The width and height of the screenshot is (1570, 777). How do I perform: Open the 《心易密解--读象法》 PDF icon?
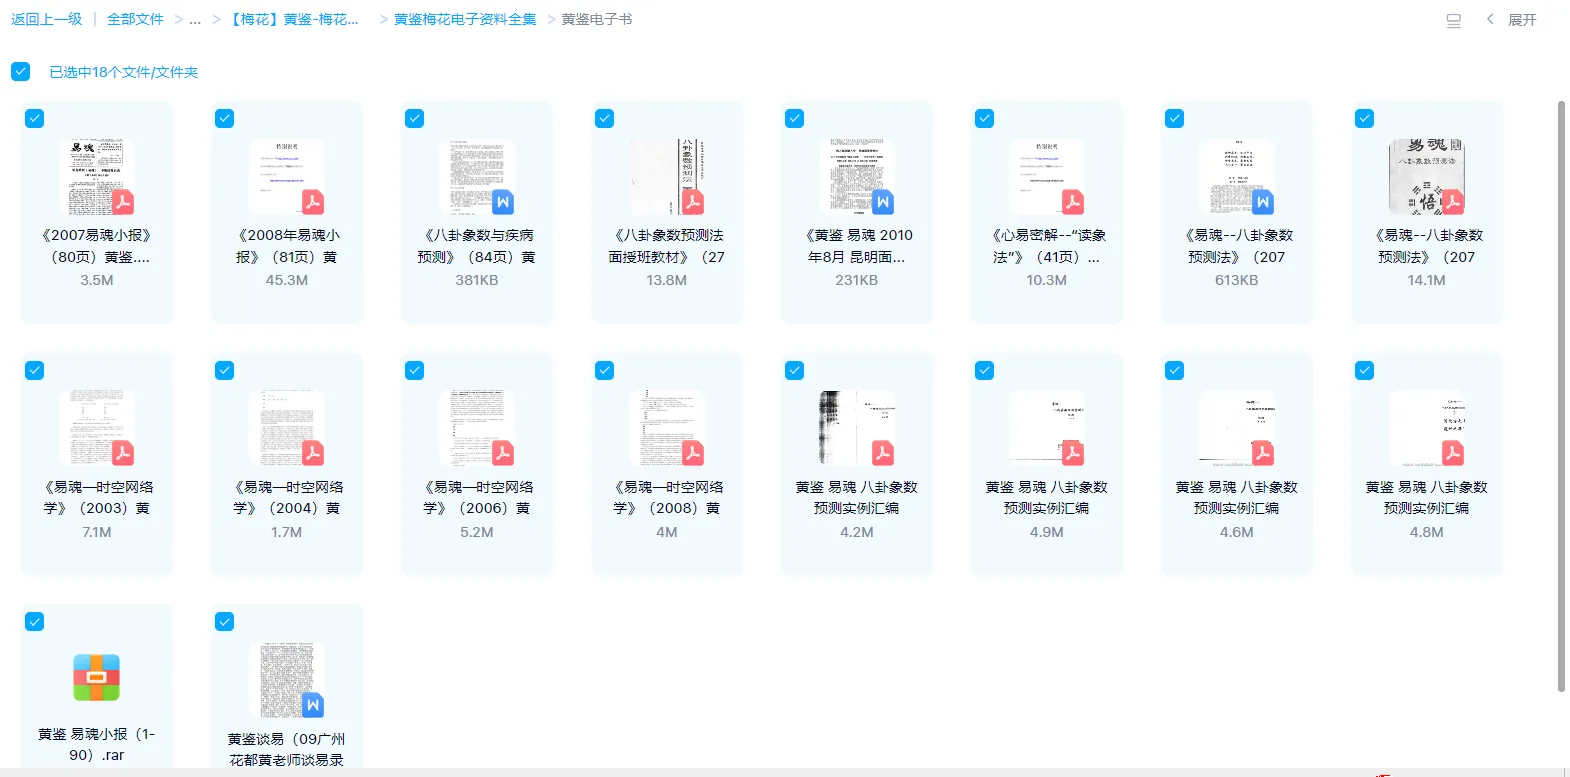(1047, 177)
